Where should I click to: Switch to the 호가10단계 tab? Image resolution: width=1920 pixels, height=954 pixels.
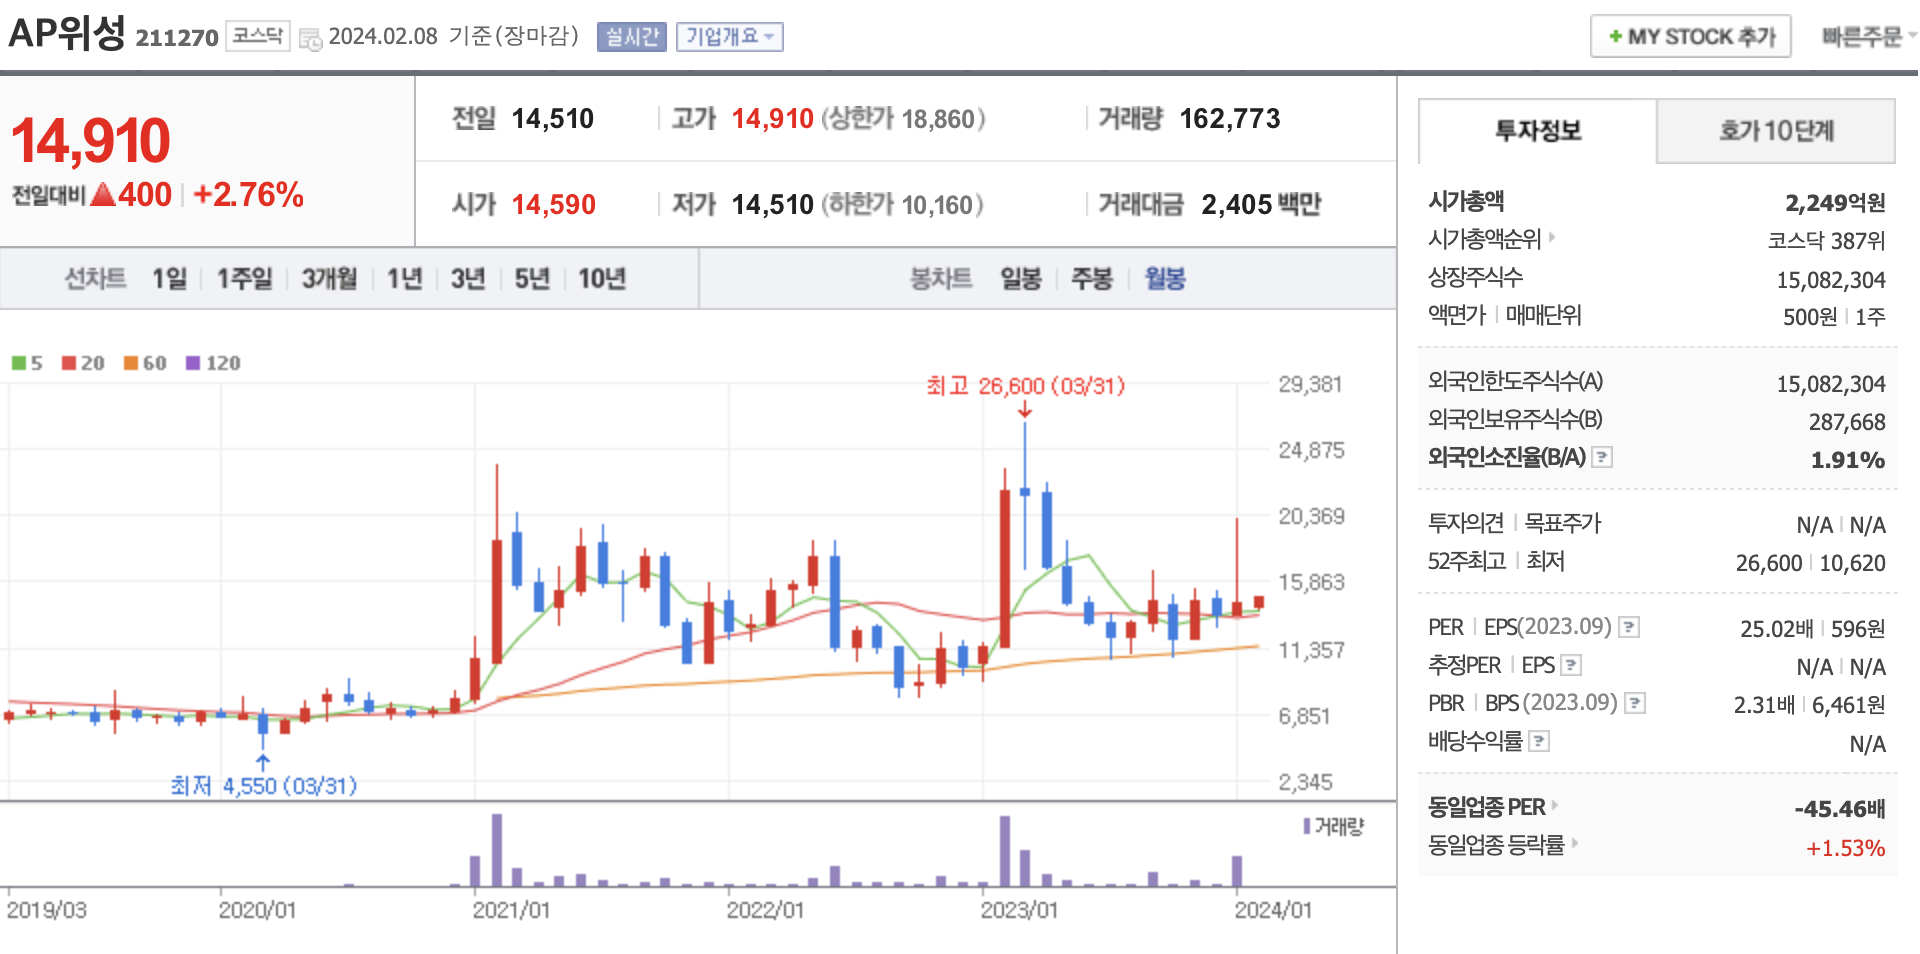pos(1776,131)
